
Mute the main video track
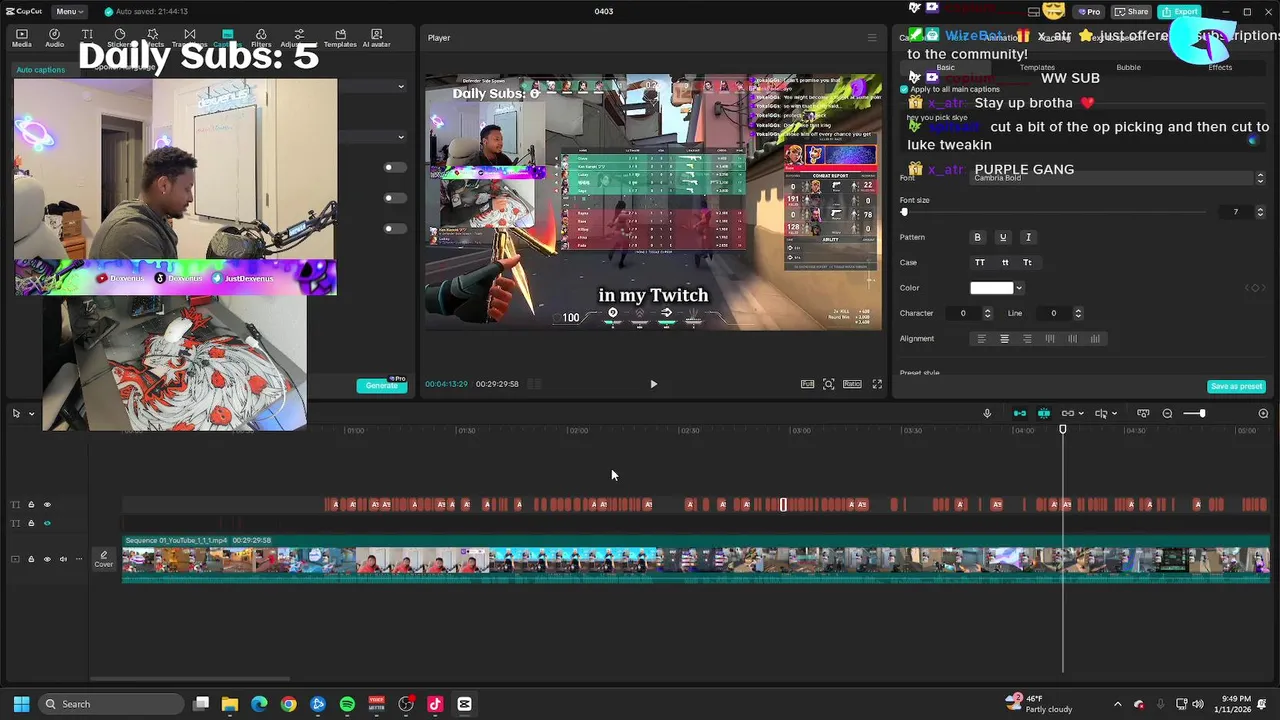[63, 559]
